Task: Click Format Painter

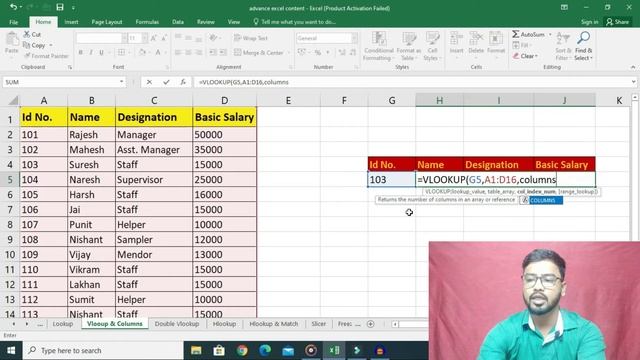Action: tap(46, 56)
